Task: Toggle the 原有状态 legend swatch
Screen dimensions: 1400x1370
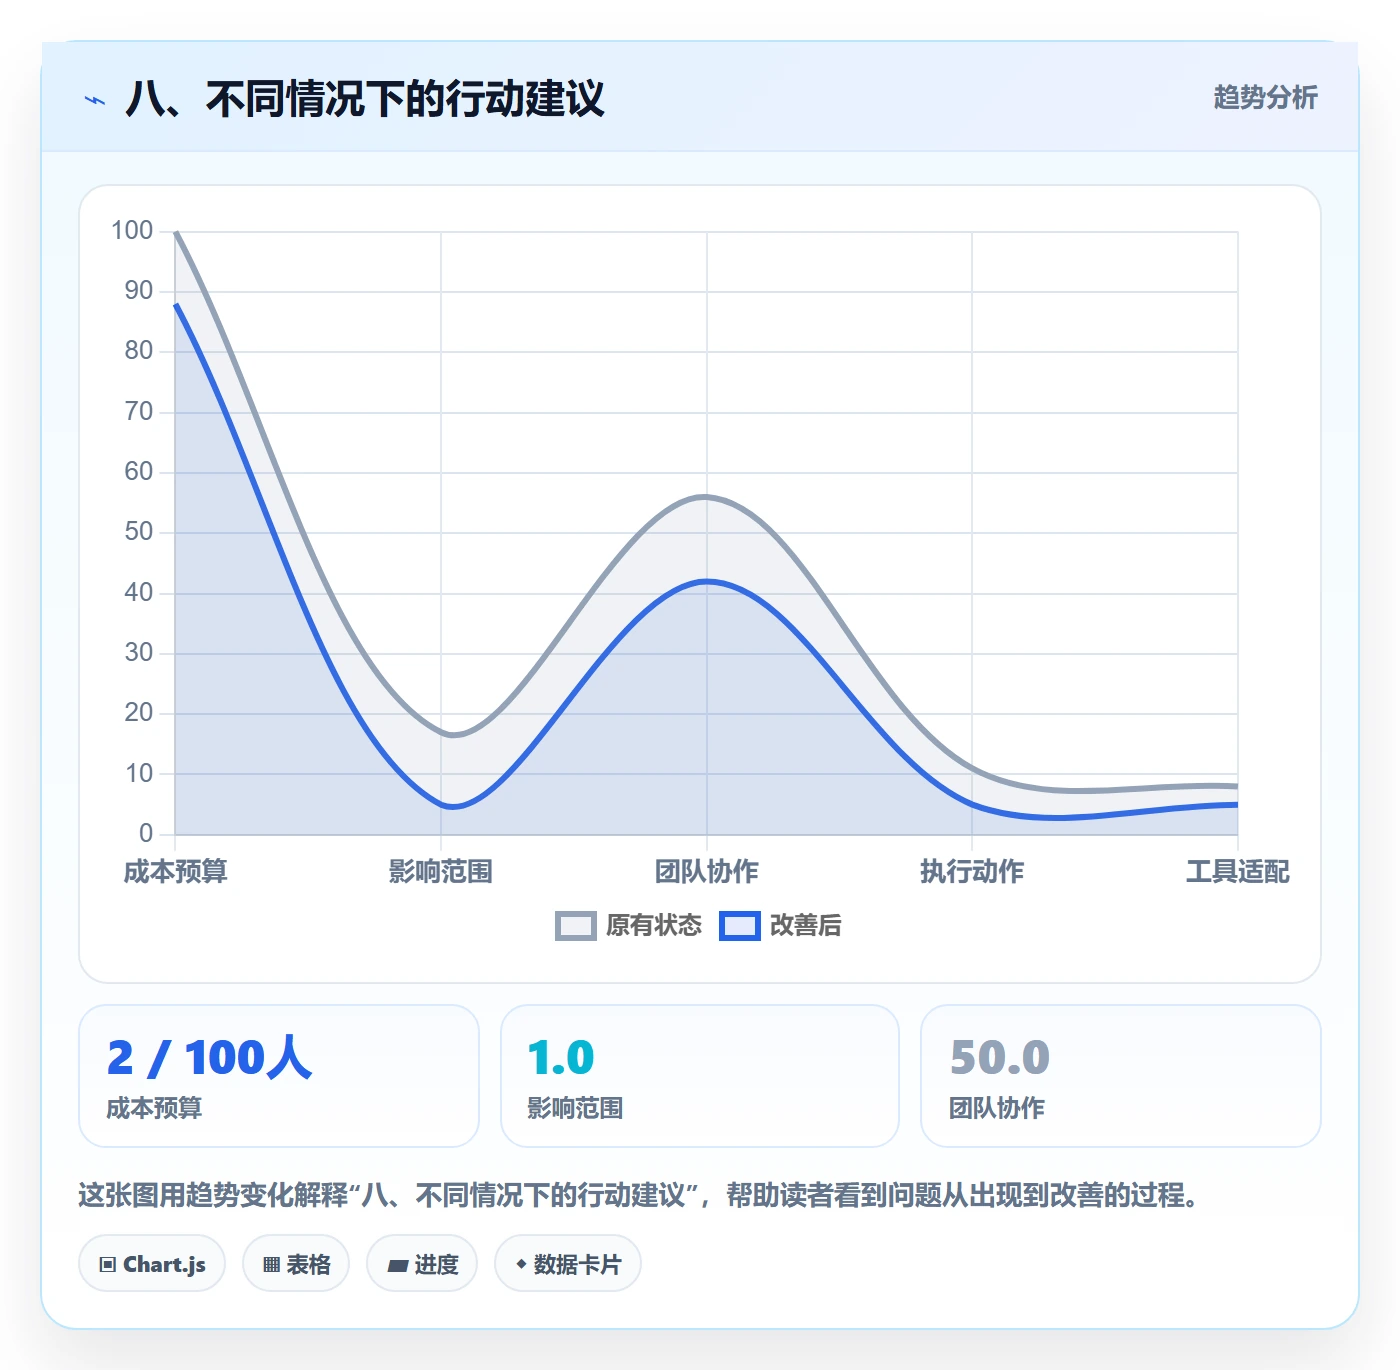Action: pyautogui.click(x=575, y=926)
